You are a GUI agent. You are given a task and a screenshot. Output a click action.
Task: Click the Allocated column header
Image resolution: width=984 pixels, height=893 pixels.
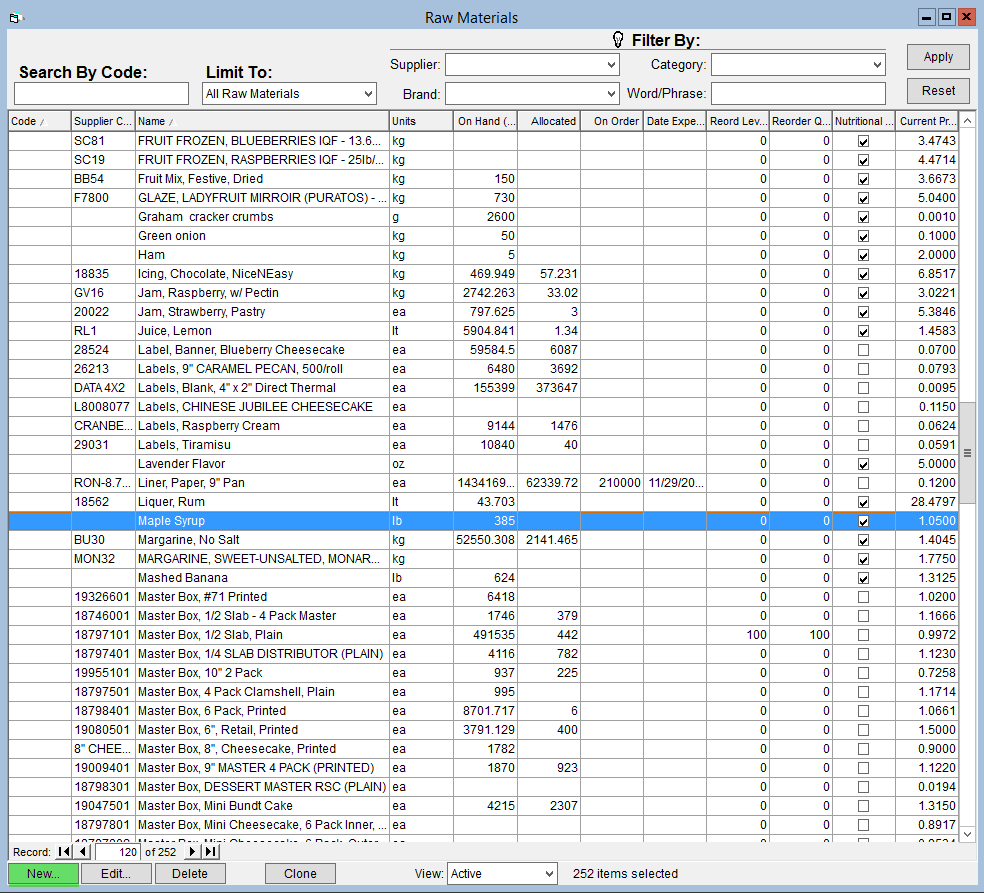click(x=548, y=121)
